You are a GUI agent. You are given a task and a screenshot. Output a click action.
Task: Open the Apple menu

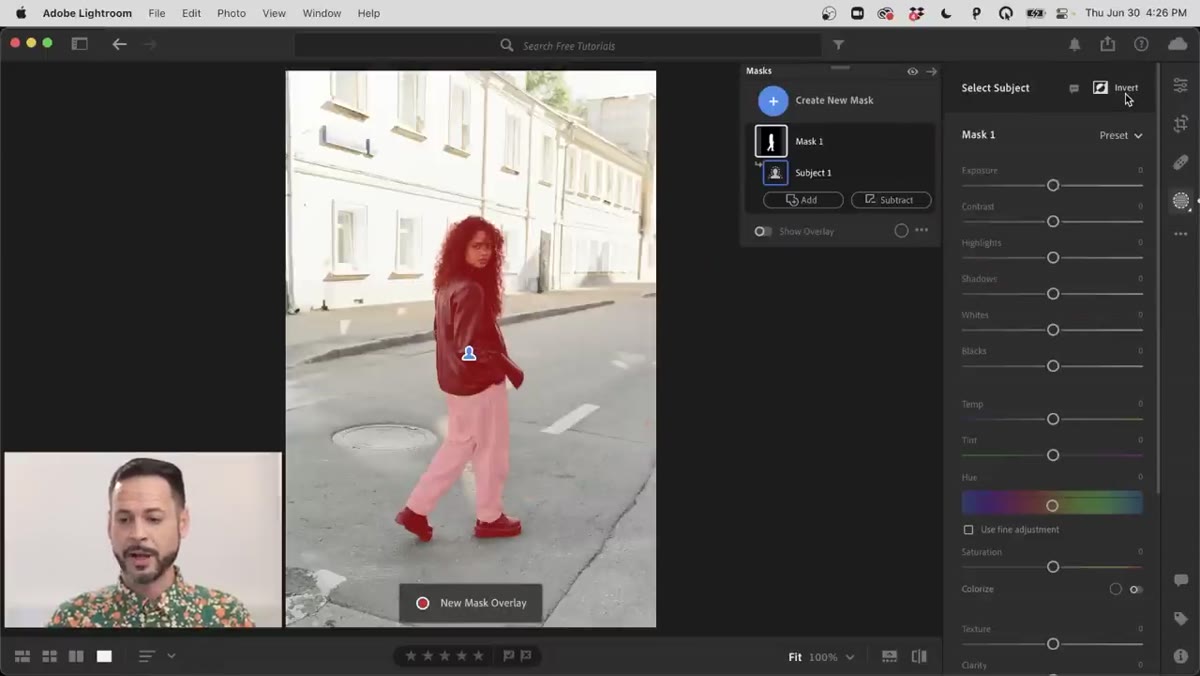[x=21, y=13]
